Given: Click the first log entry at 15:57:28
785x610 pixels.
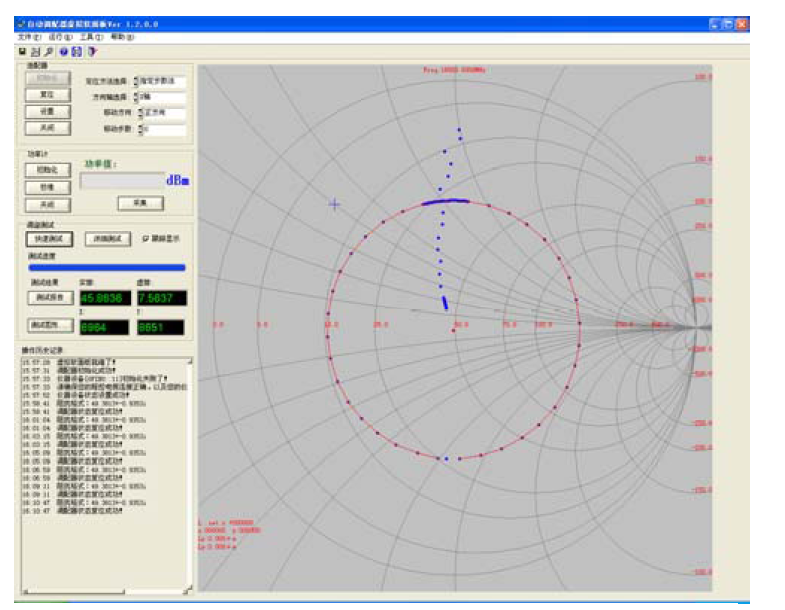Looking at the screenshot, I should pyautogui.click(x=69, y=362).
